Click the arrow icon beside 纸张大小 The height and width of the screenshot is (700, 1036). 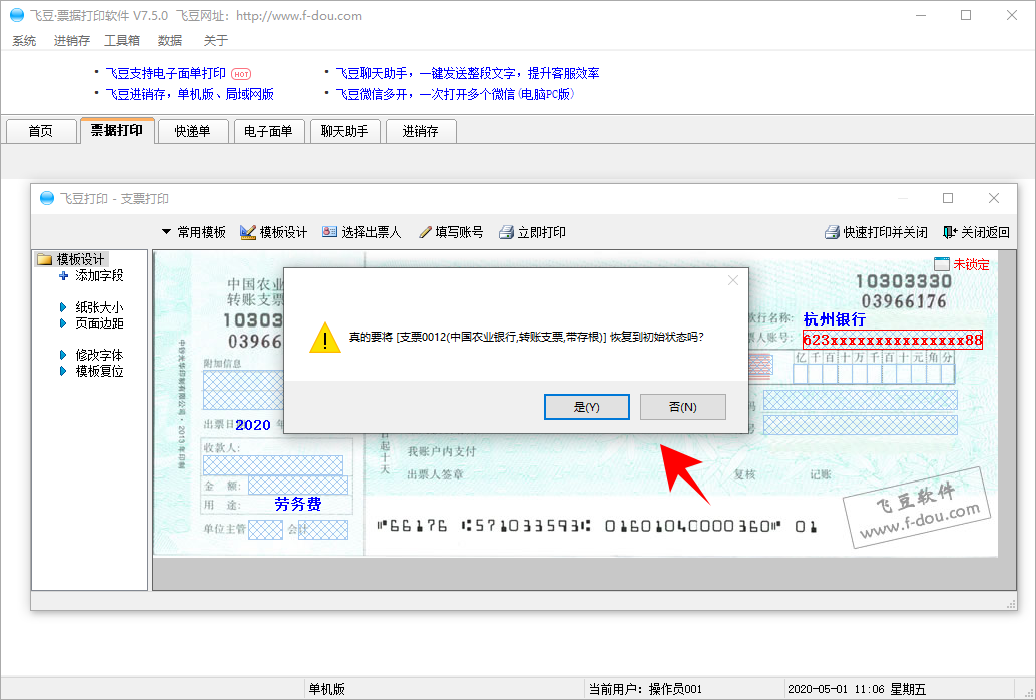coord(63,307)
